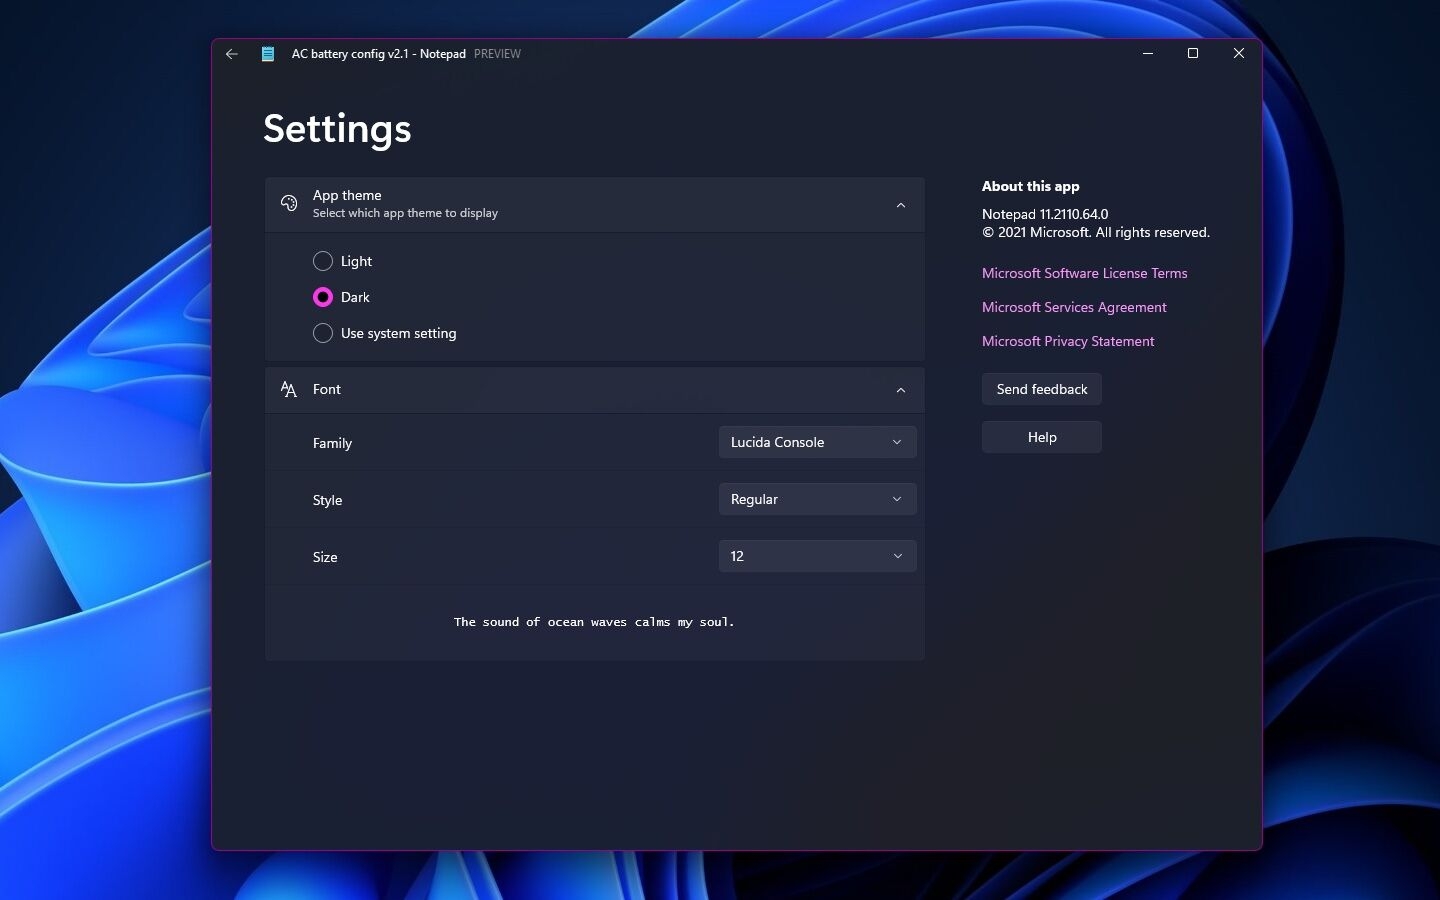This screenshot has height=900, width=1440.
Task: Open the Style dropdown showing Regular
Action: [817, 499]
